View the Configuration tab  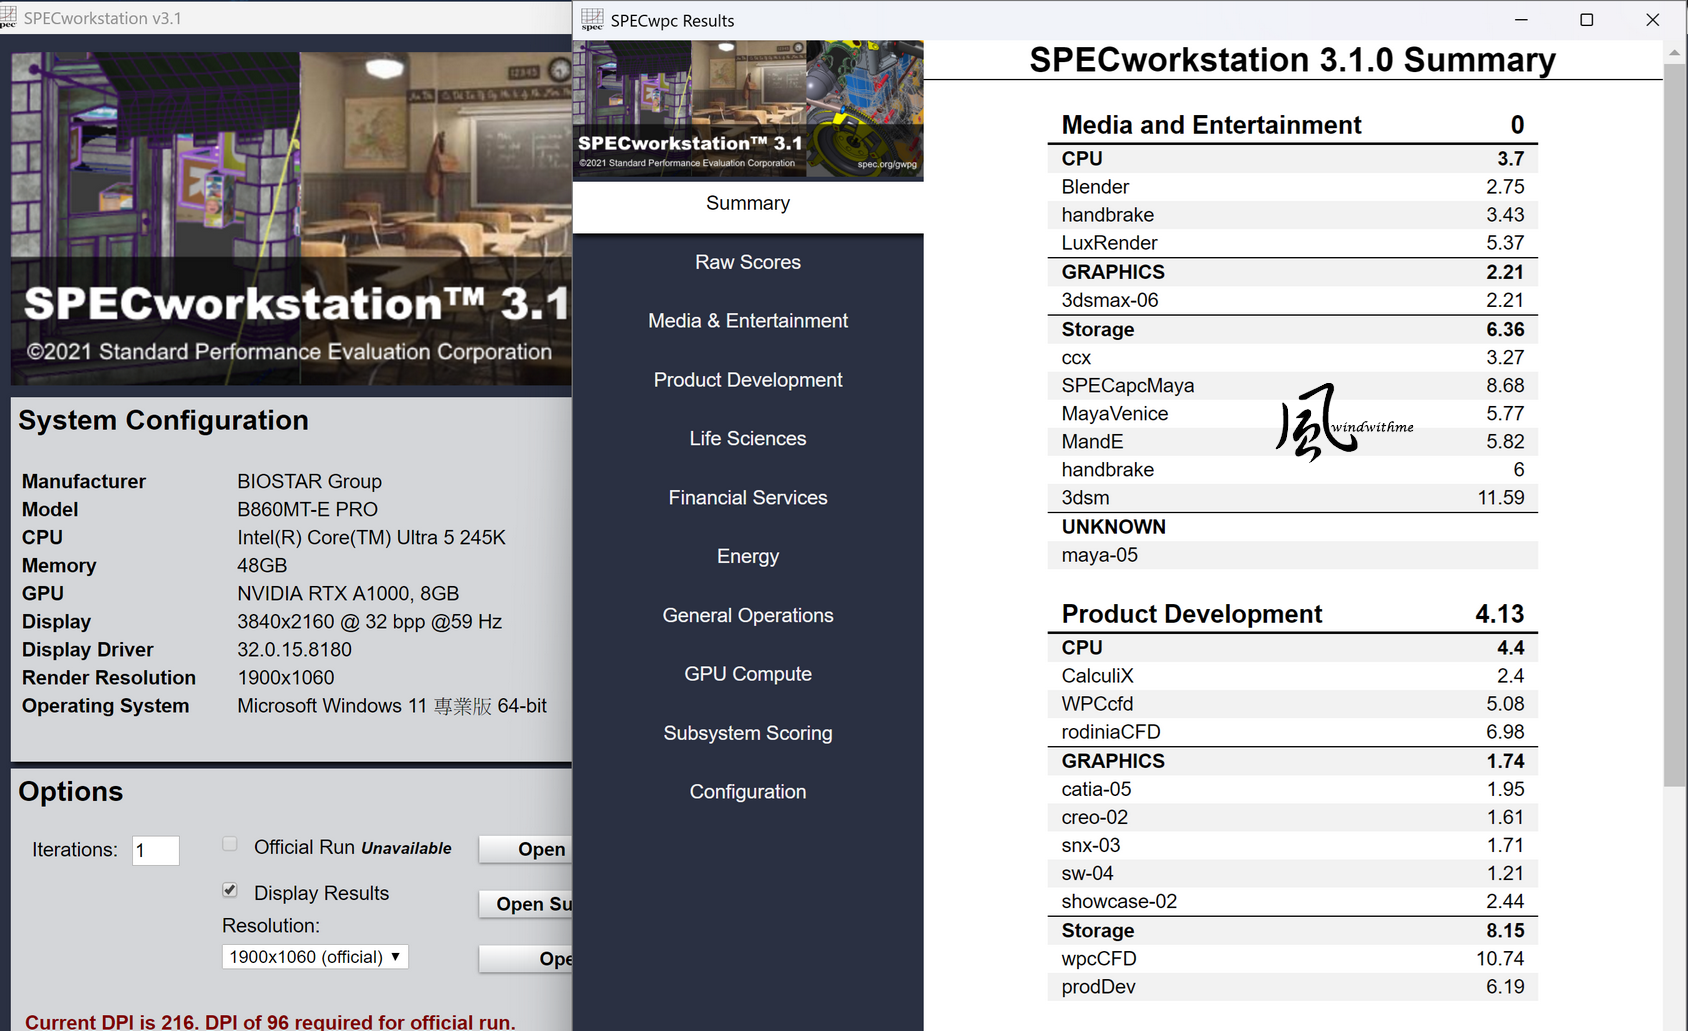(748, 792)
